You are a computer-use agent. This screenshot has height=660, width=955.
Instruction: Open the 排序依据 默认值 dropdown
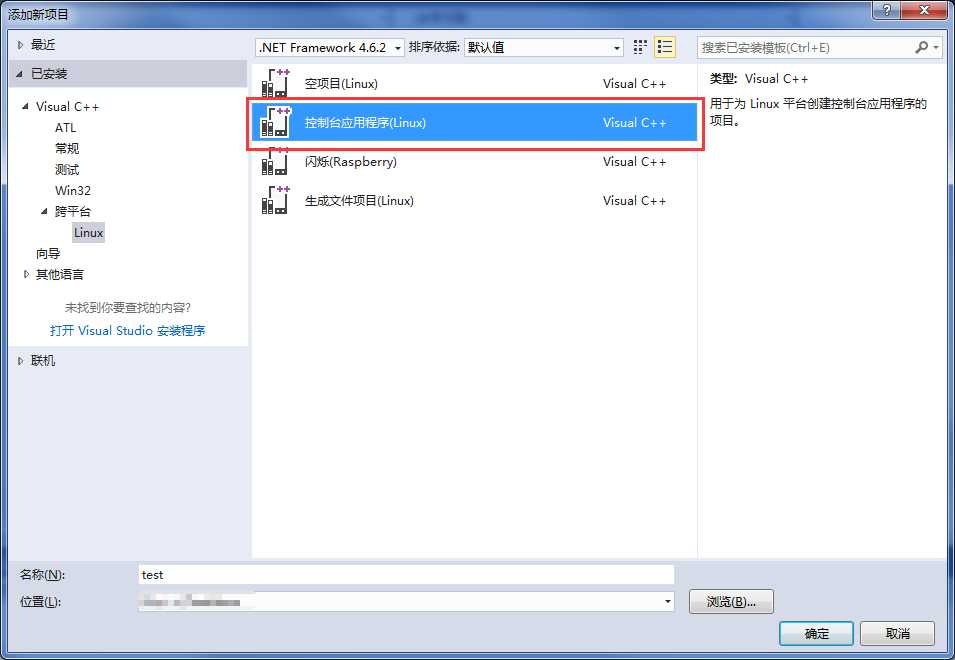pyautogui.click(x=544, y=47)
